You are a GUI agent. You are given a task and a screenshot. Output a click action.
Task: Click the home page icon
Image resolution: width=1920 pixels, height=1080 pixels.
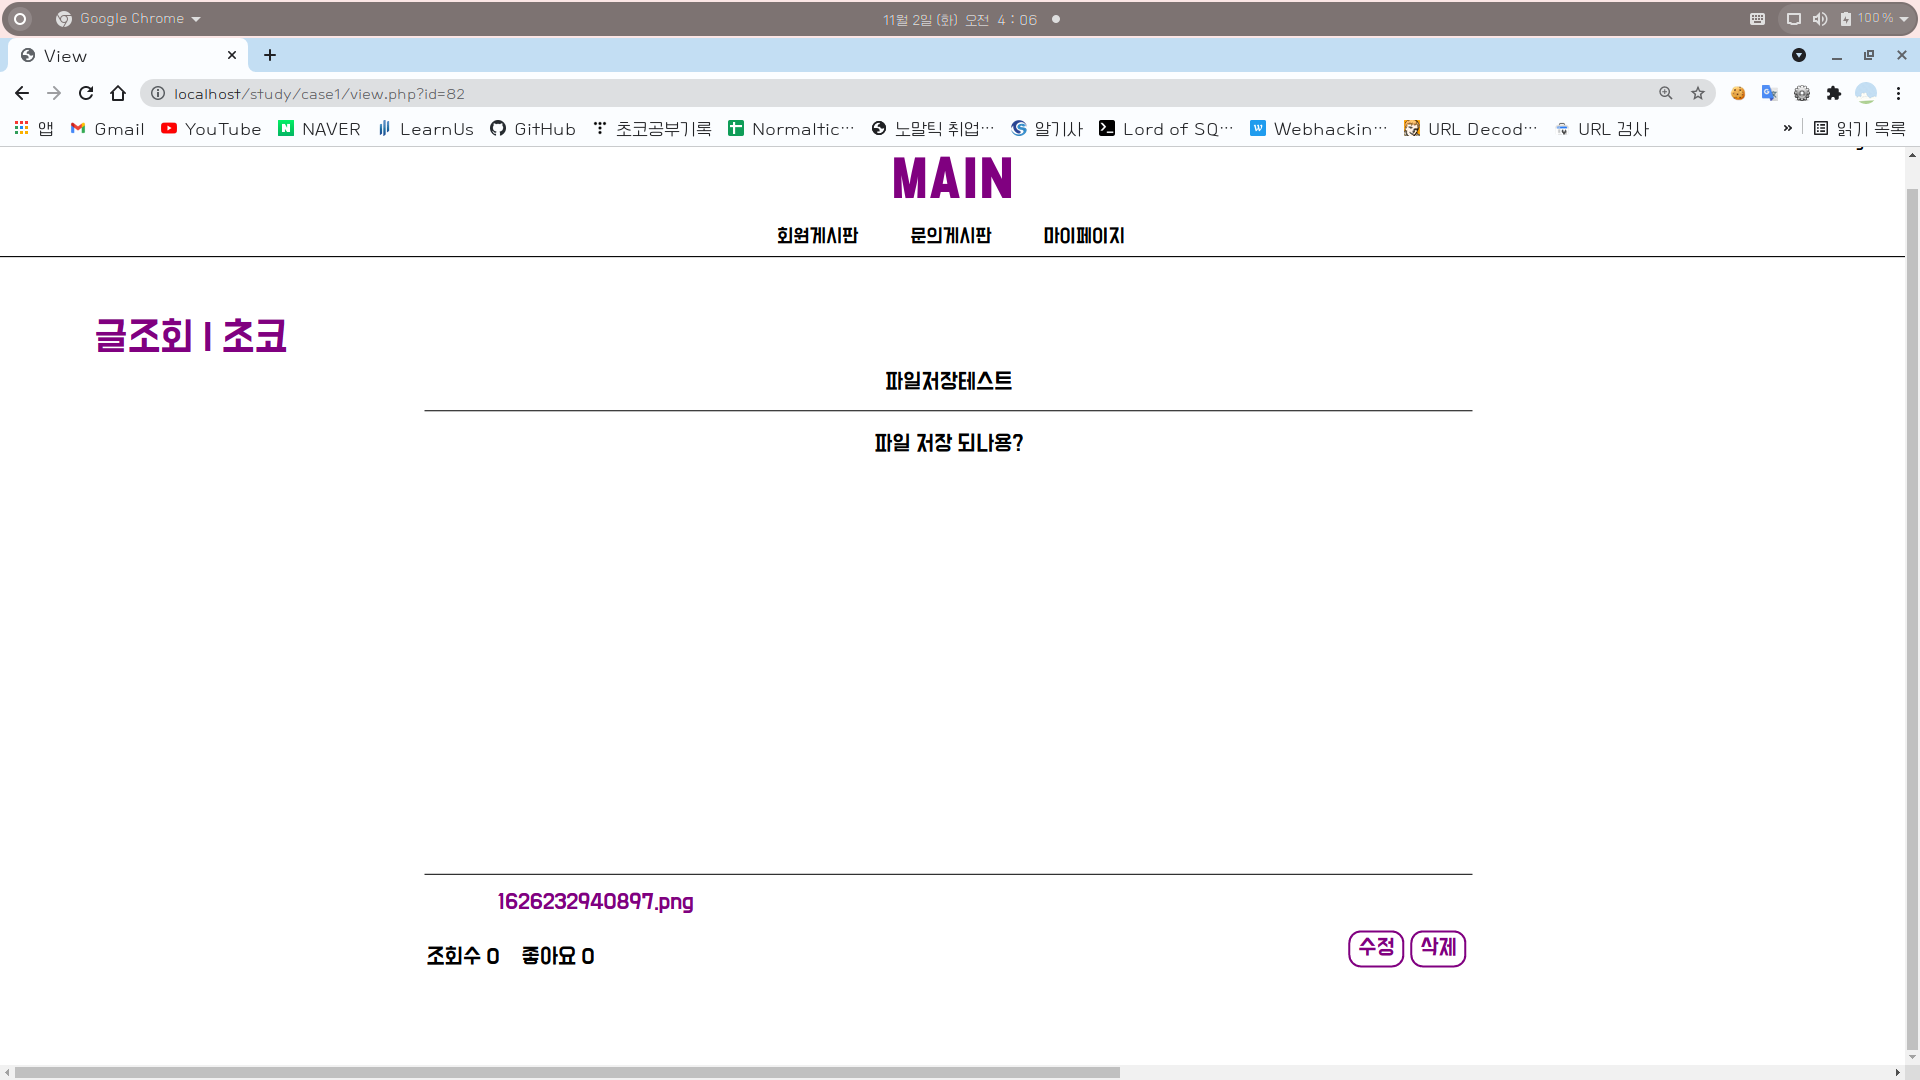point(118,93)
